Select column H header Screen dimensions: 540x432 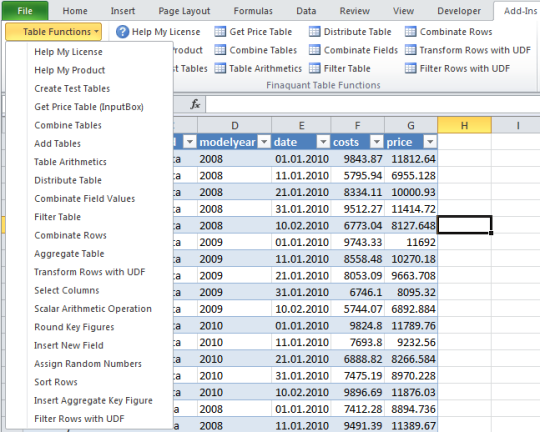(464, 125)
